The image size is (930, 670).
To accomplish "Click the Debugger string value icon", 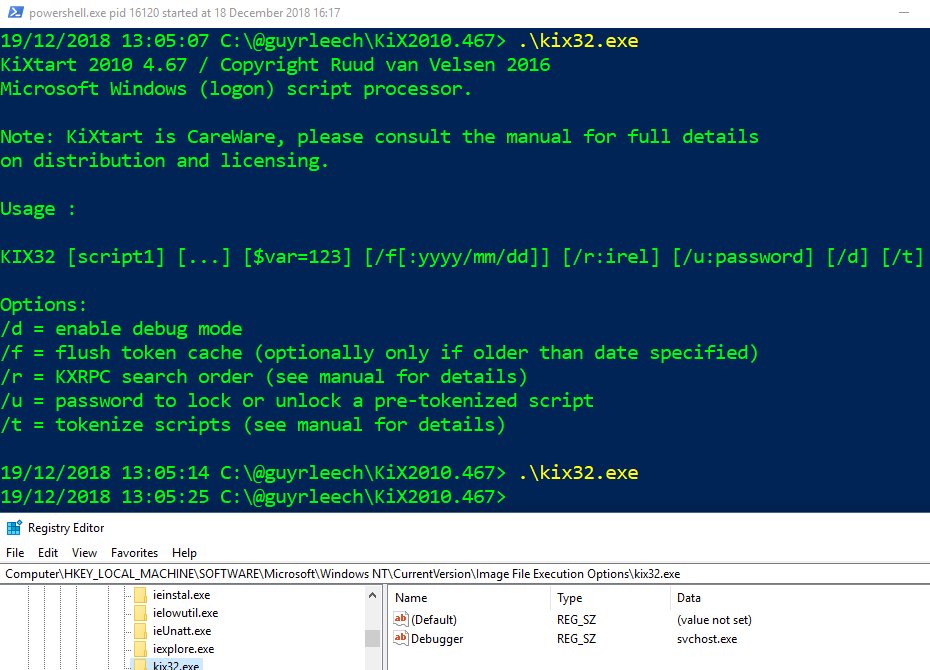I will pos(401,639).
